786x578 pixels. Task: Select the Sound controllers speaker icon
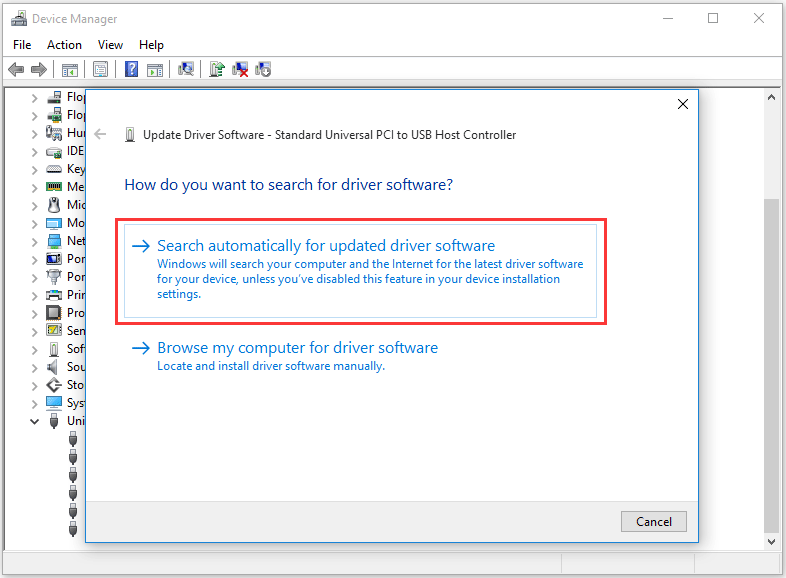(x=53, y=367)
